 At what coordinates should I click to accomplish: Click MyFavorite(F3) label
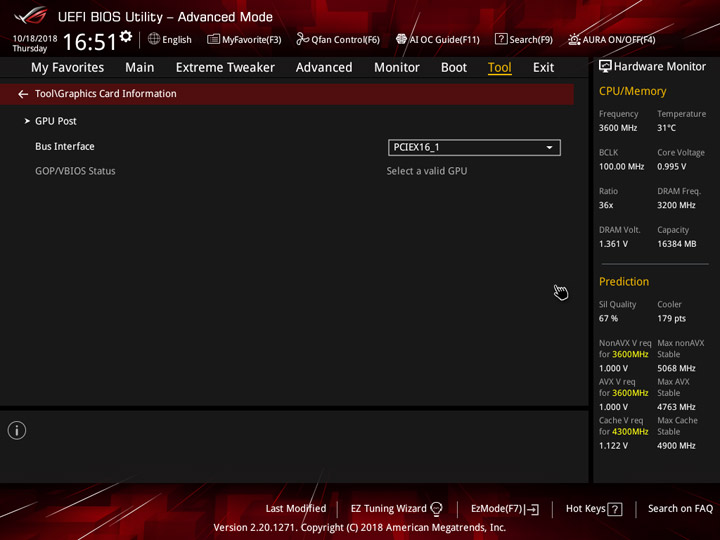coord(252,39)
